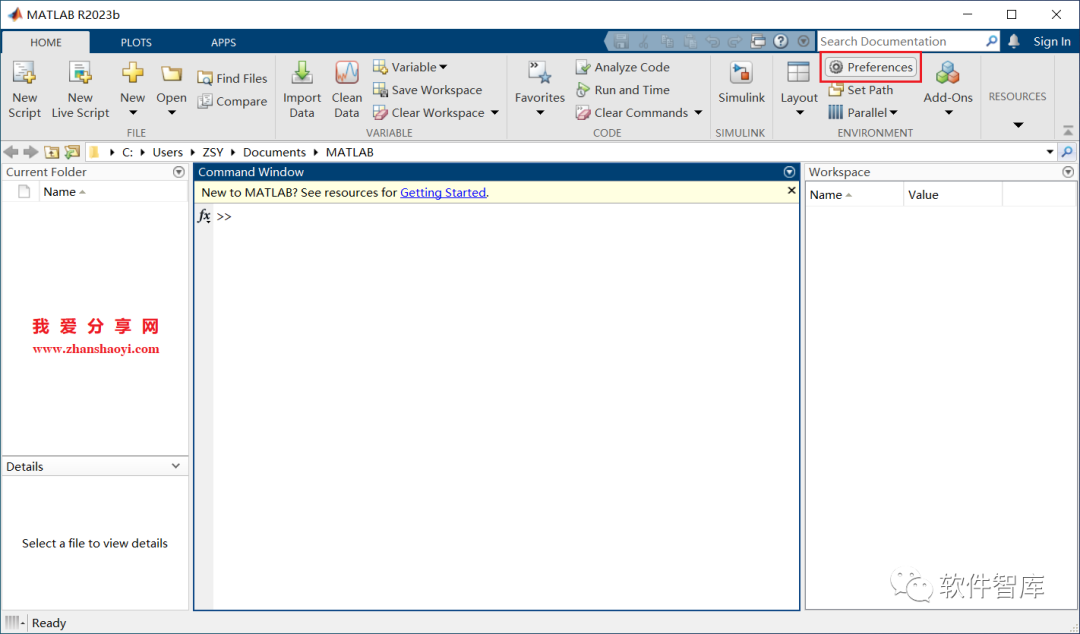1080x634 pixels.
Task: Expand Clear Commands dropdown arrow
Action: coord(698,112)
